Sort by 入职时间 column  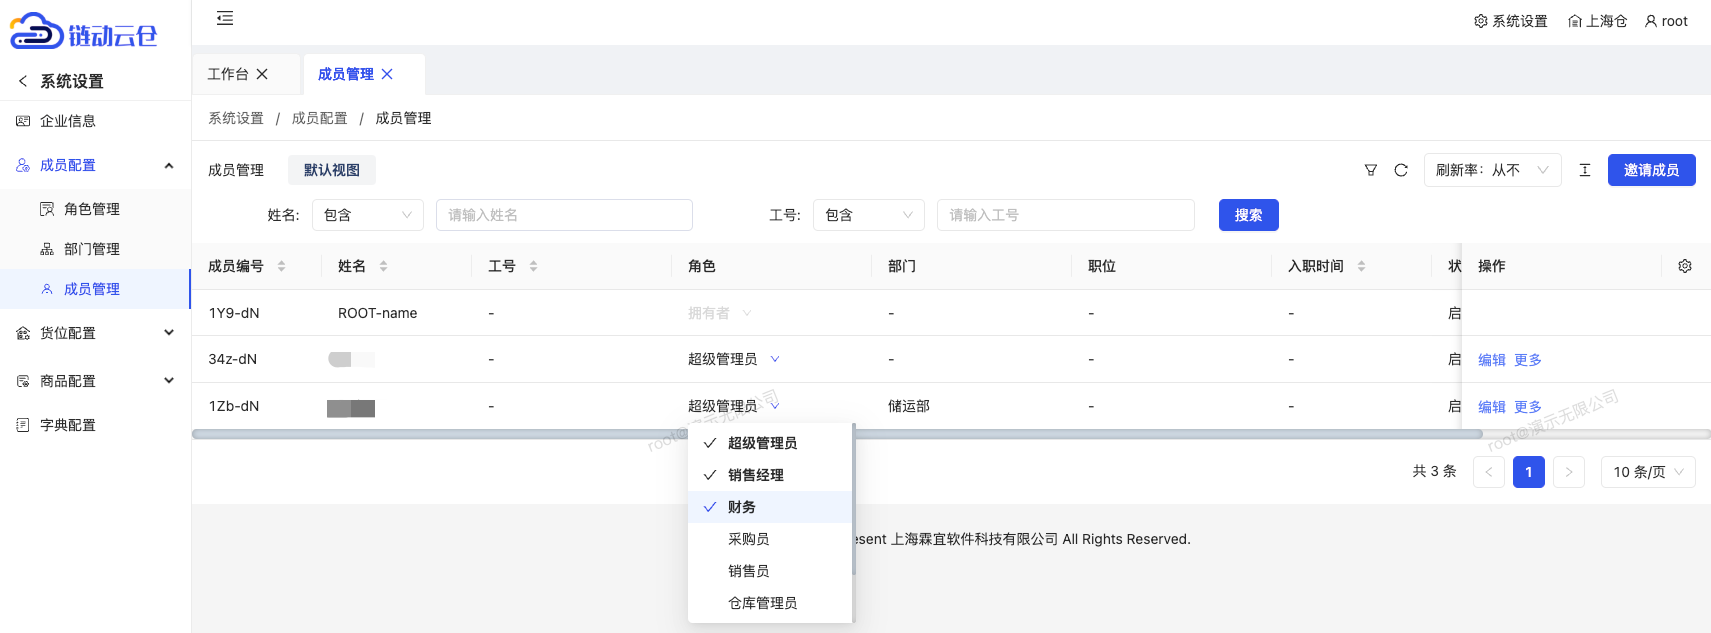tap(1361, 266)
